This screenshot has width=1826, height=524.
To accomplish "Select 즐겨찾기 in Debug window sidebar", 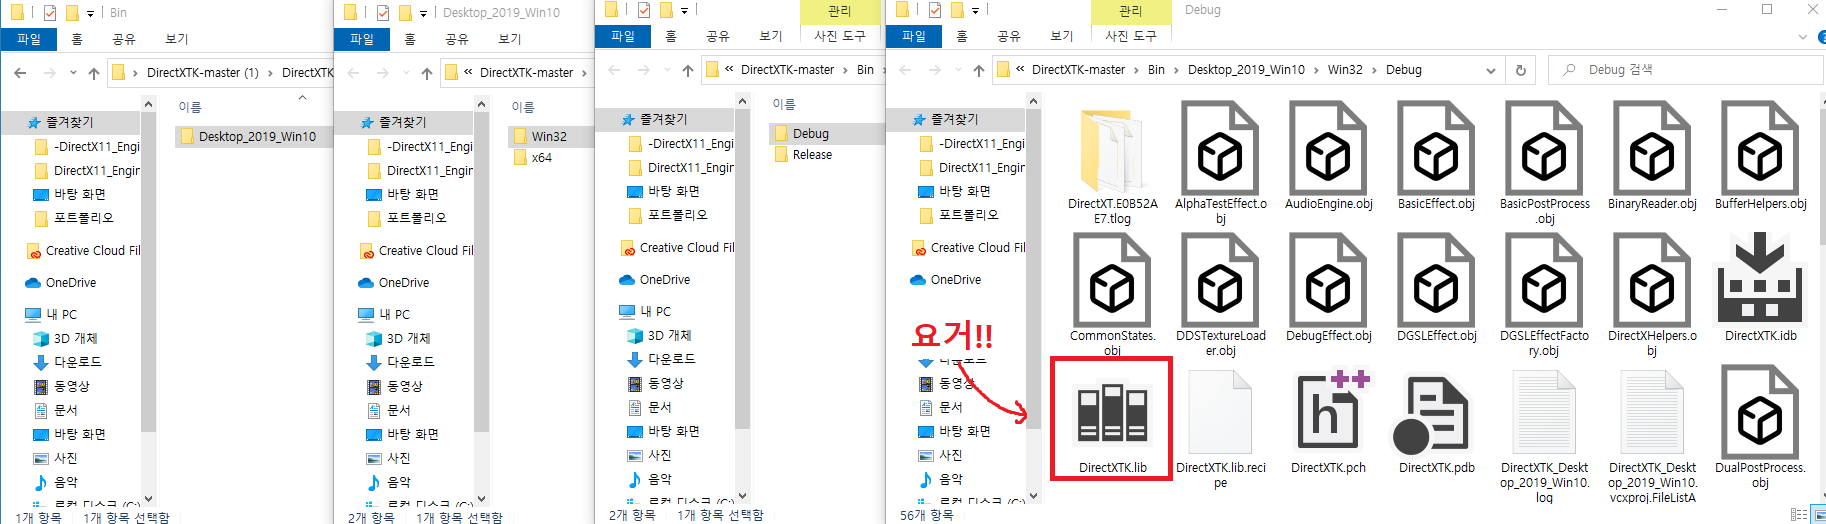I will tap(955, 119).
